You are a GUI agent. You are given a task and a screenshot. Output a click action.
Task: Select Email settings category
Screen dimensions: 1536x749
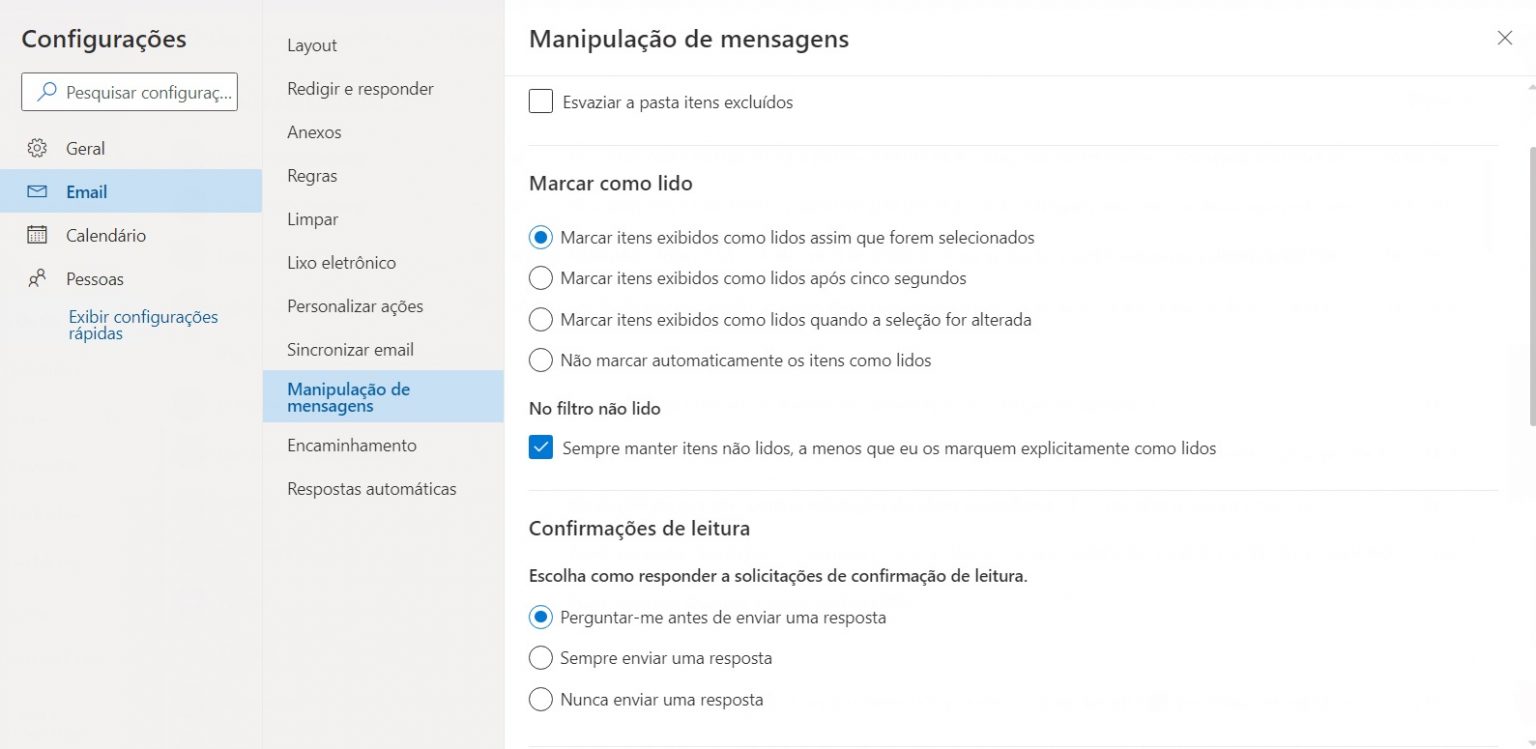pos(131,191)
